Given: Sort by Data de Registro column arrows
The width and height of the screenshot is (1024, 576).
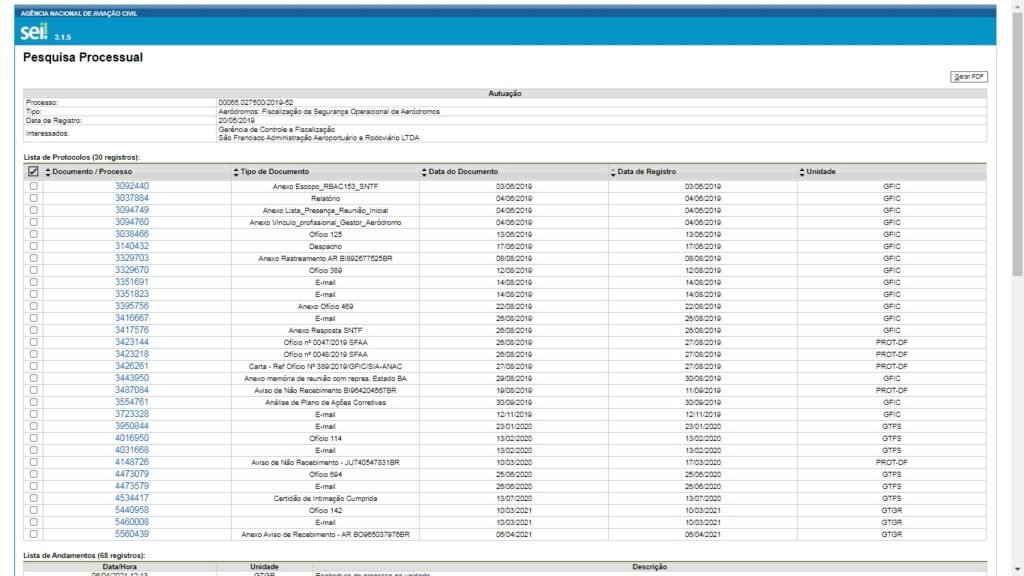Looking at the screenshot, I should (613, 172).
